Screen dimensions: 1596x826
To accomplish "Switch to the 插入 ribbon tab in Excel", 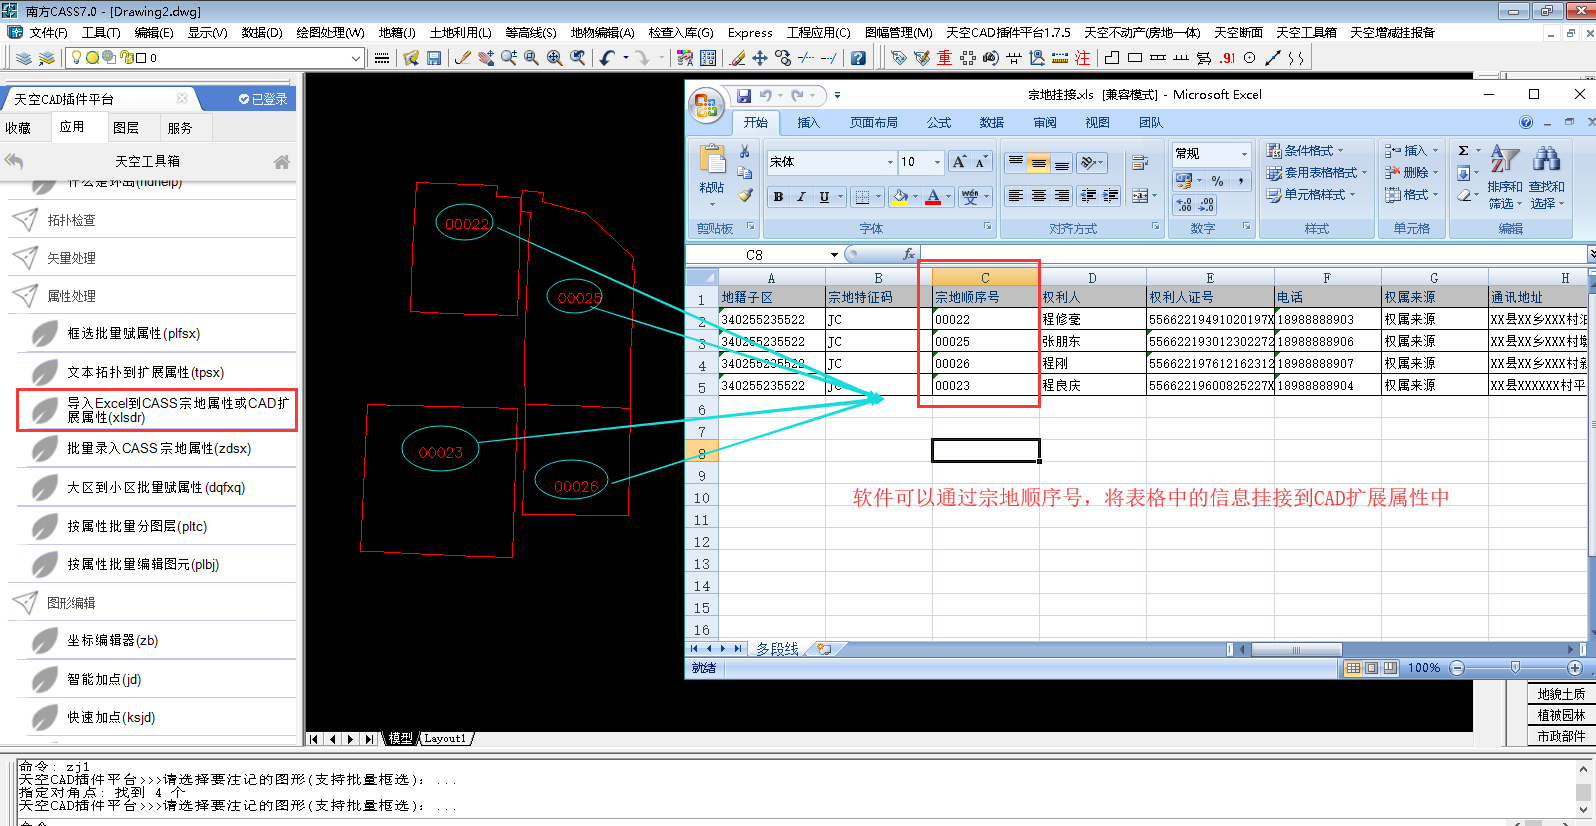I will 808,123.
